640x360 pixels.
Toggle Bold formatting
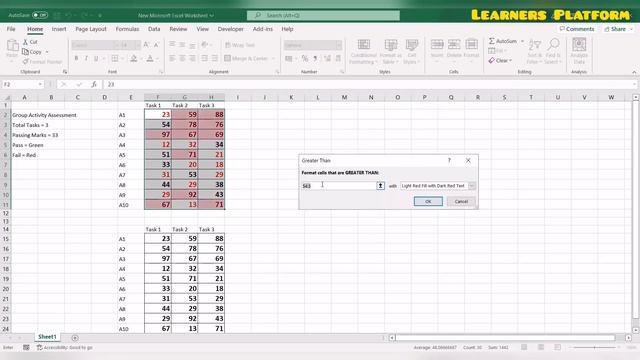point(76,58)
